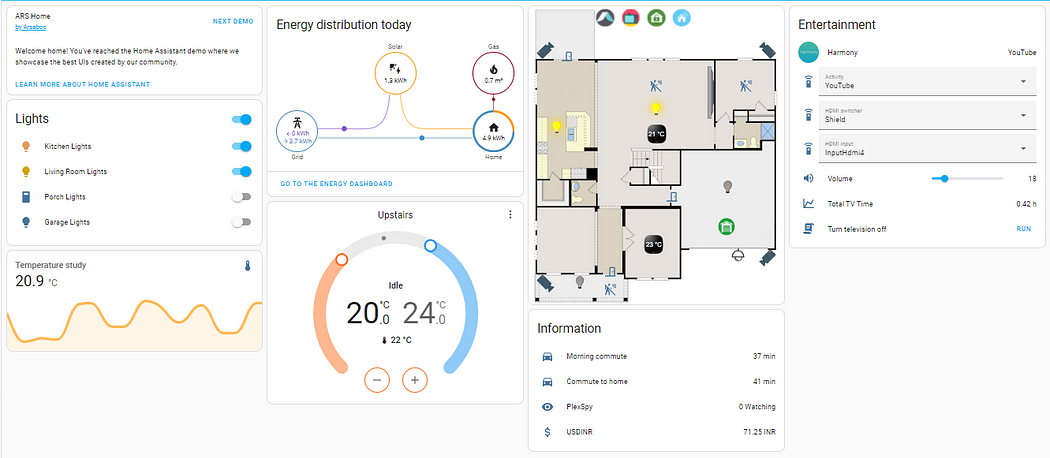
Task: Click the green house lock icon above floorplan
Action: 656,18
